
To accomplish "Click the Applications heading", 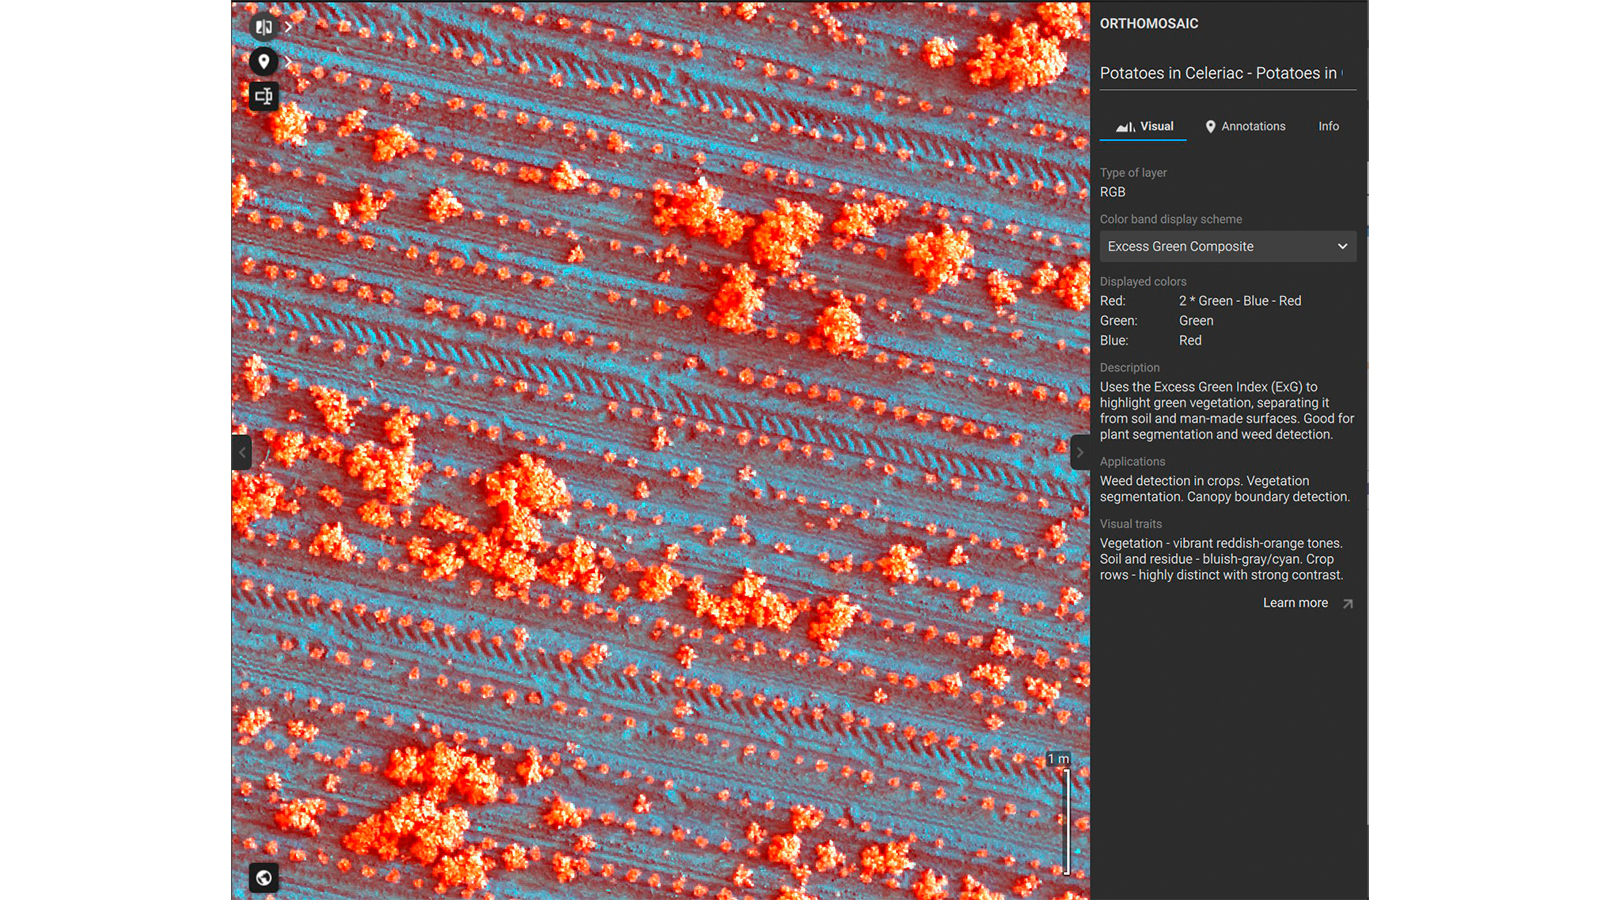I will click(1133, 462).
